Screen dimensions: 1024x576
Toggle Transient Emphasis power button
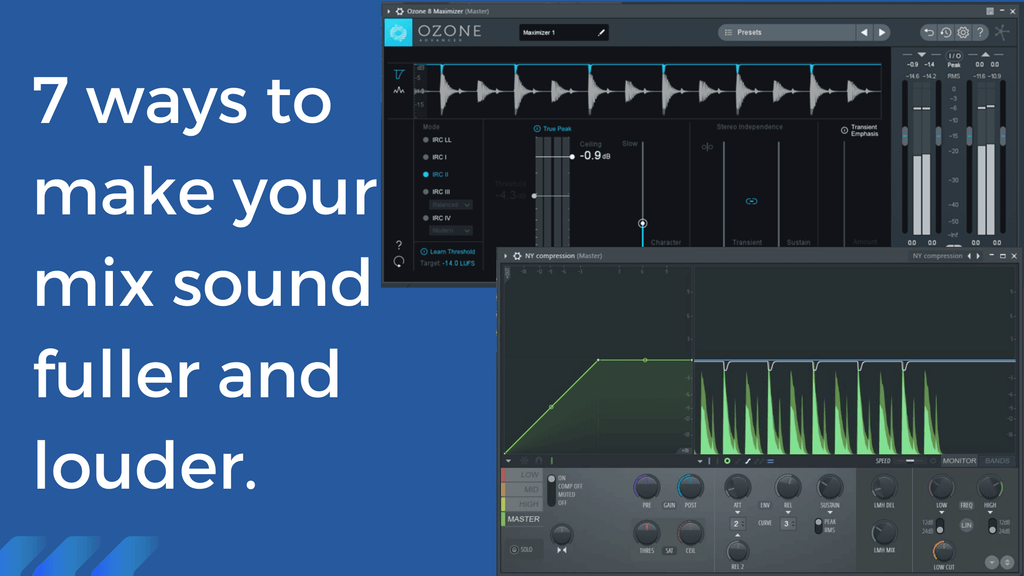pyautogui.click(x=844, y=129)
